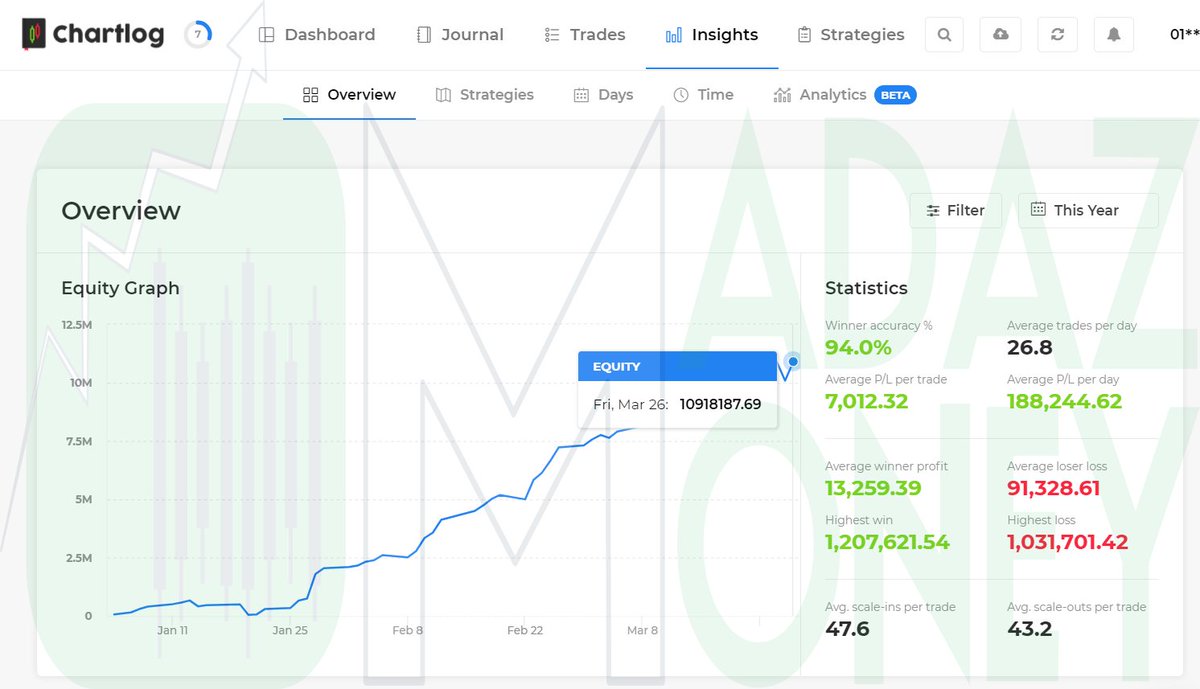Click the highest win 1,207,621.54
The width and height of the screenshot is (1200, 689).
[887, 543]
